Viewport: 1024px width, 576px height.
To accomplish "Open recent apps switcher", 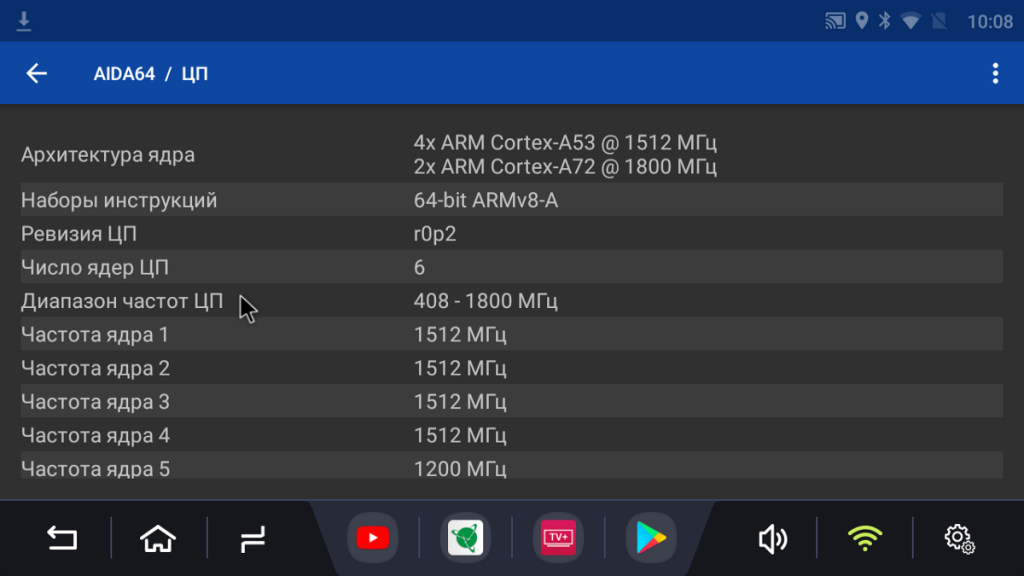I will (x=253, y=540).
